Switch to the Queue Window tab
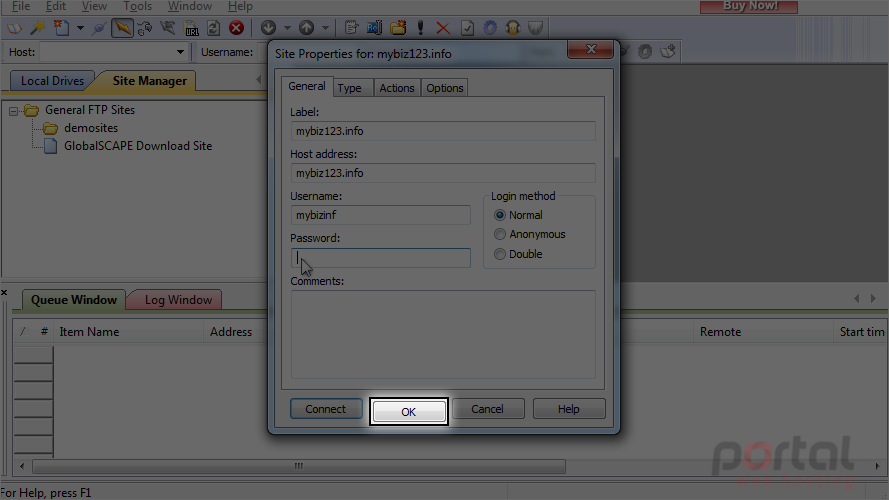The width and height of the screenshot is (889, 500). pos(73,300)
